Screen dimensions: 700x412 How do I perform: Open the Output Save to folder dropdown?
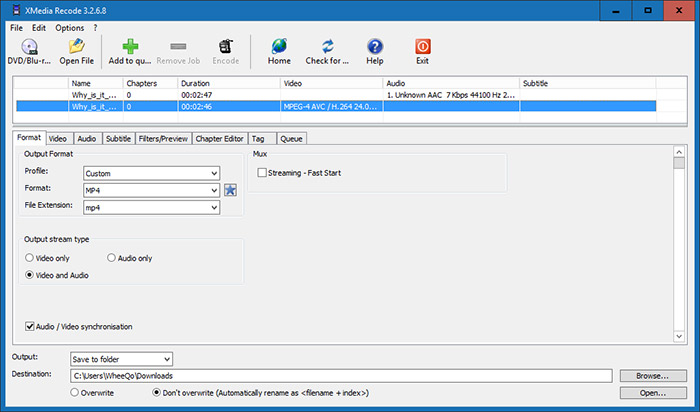point(121,359)
